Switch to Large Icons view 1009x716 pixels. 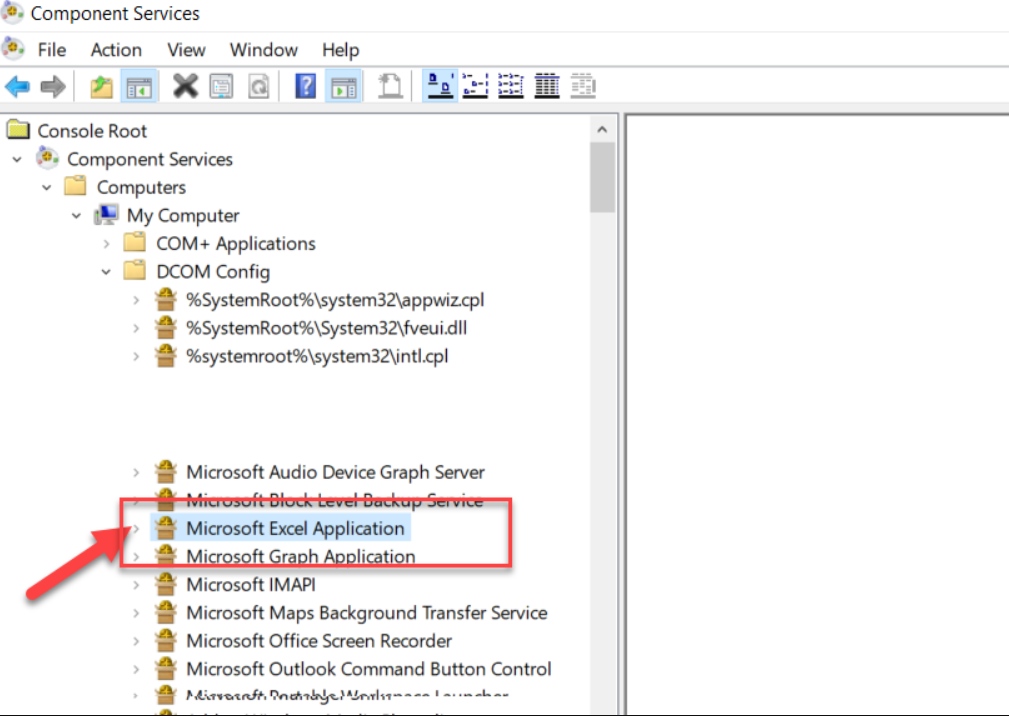pos(440,86)
